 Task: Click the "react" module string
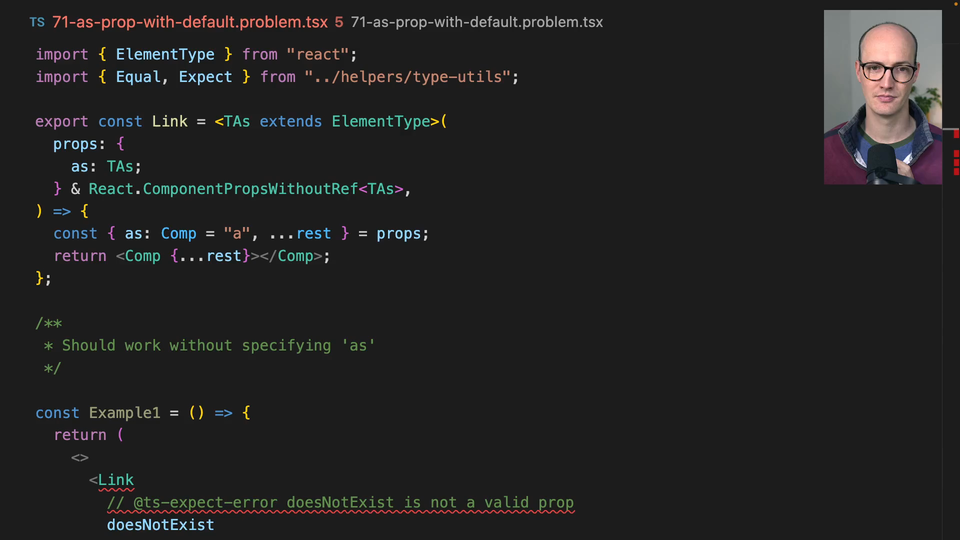coord(320,54)
